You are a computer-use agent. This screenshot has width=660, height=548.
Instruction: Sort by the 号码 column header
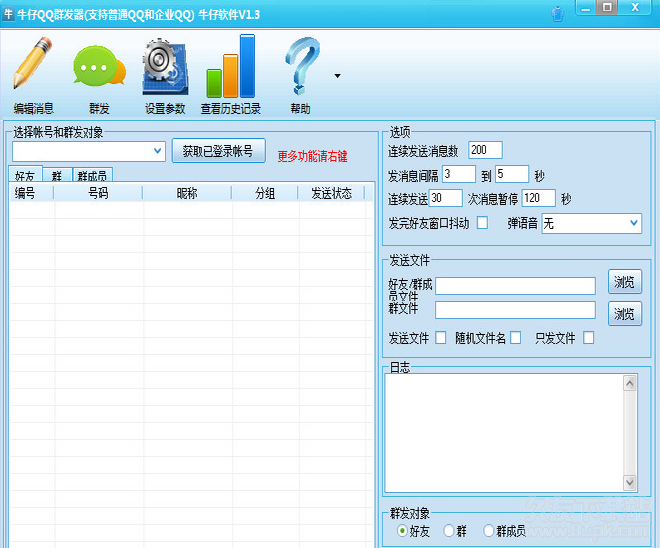(x=98, y=193)
